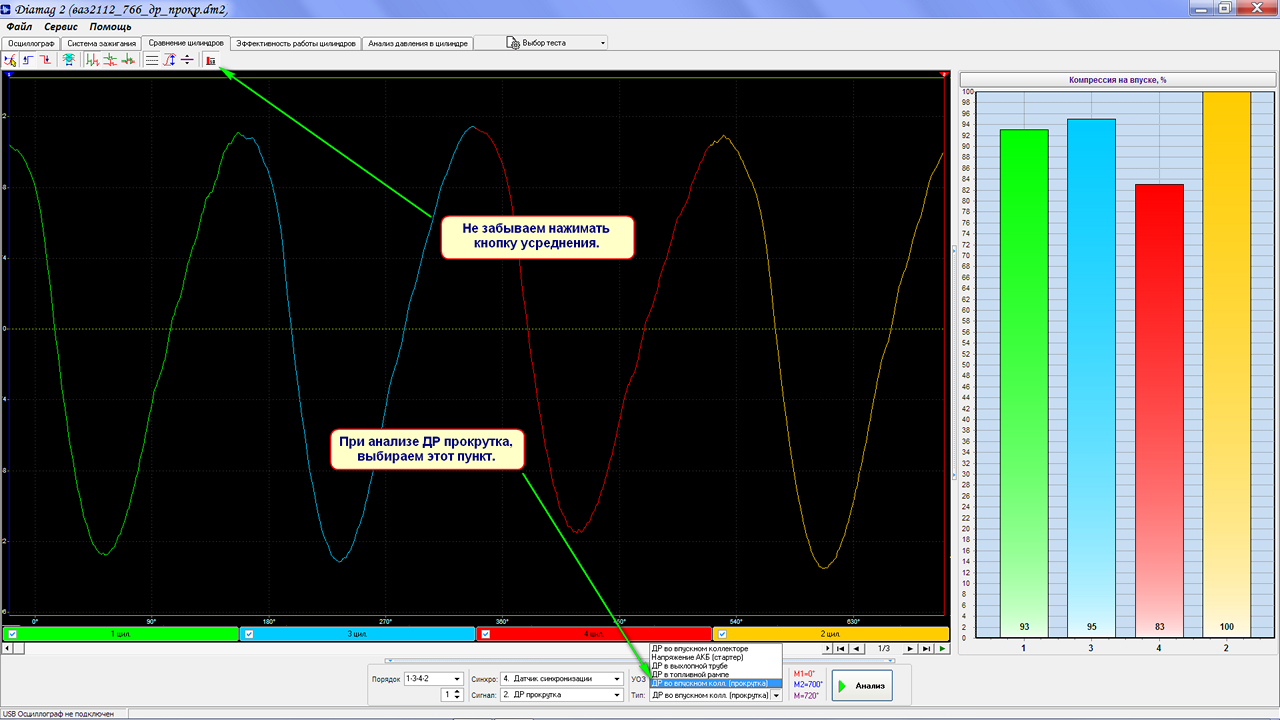Click the vertical scale arrow icon
1280x720 pixels.
point(170,60)
